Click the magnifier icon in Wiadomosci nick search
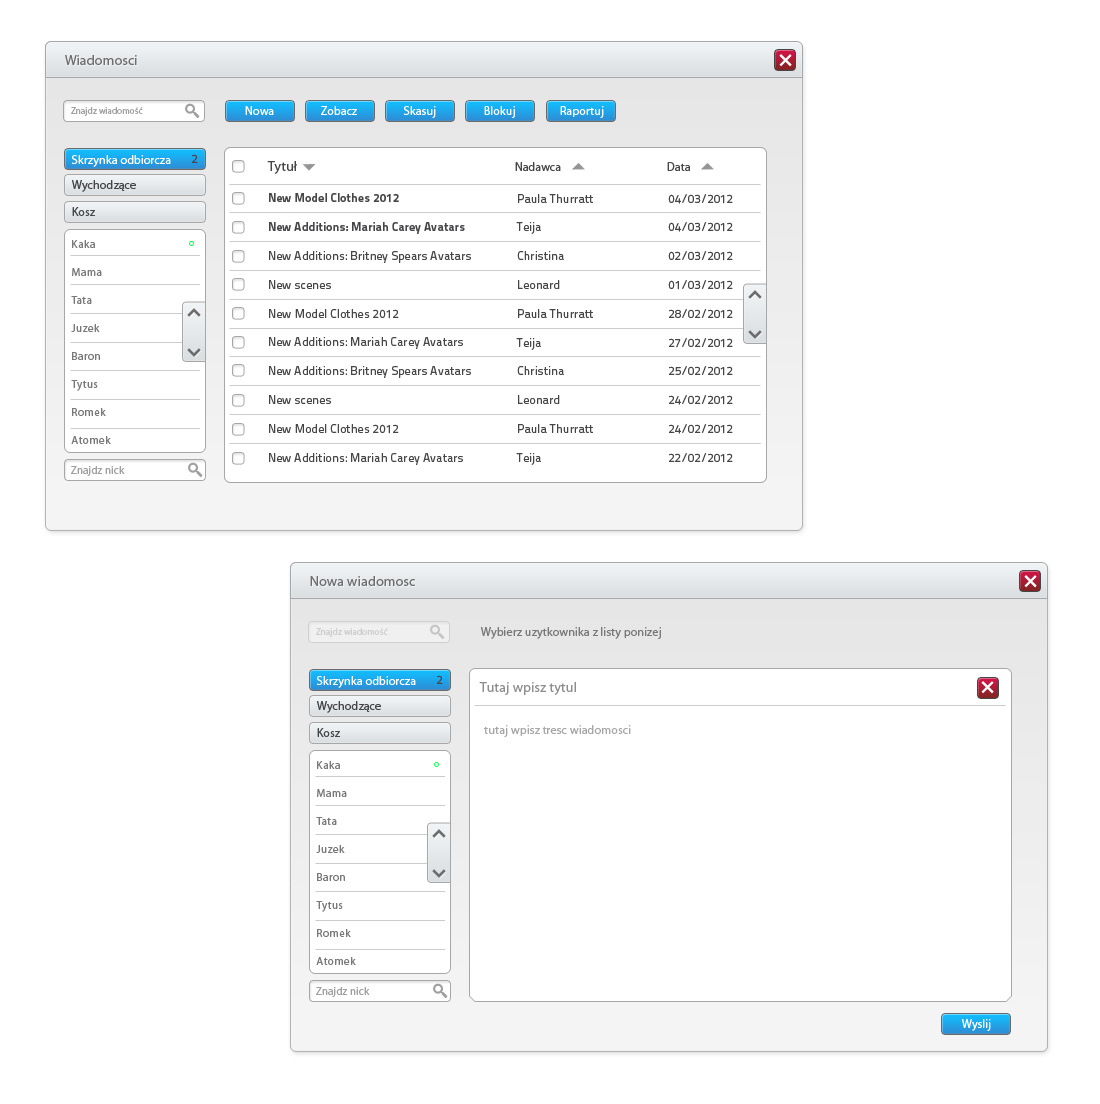 click(x=195, y=470)
